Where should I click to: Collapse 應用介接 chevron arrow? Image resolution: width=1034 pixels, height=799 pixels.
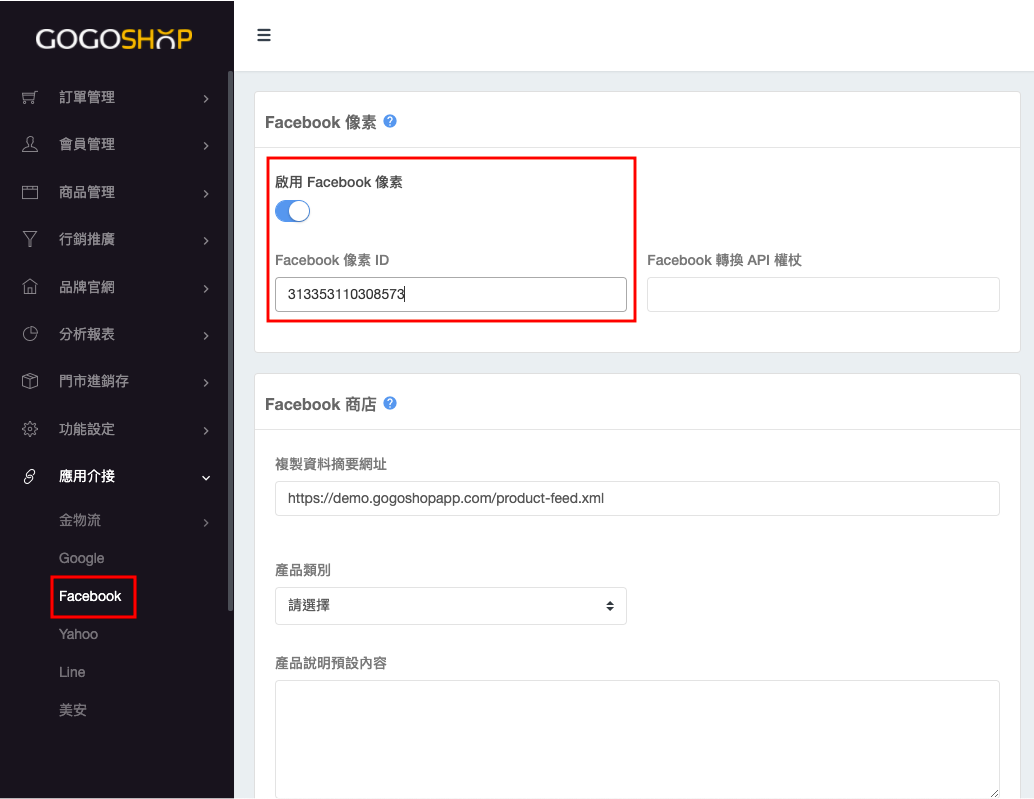tap(206, 478)
